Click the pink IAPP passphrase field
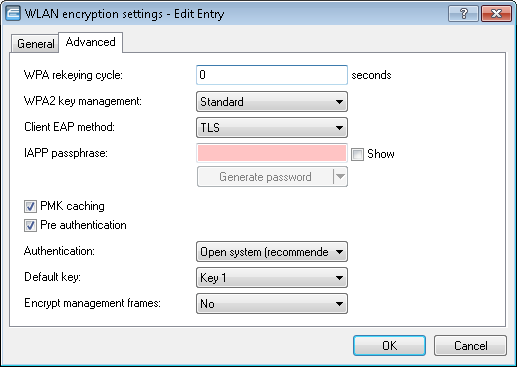The height and width of the screenshot is (367, 517). tap(272, 153)
